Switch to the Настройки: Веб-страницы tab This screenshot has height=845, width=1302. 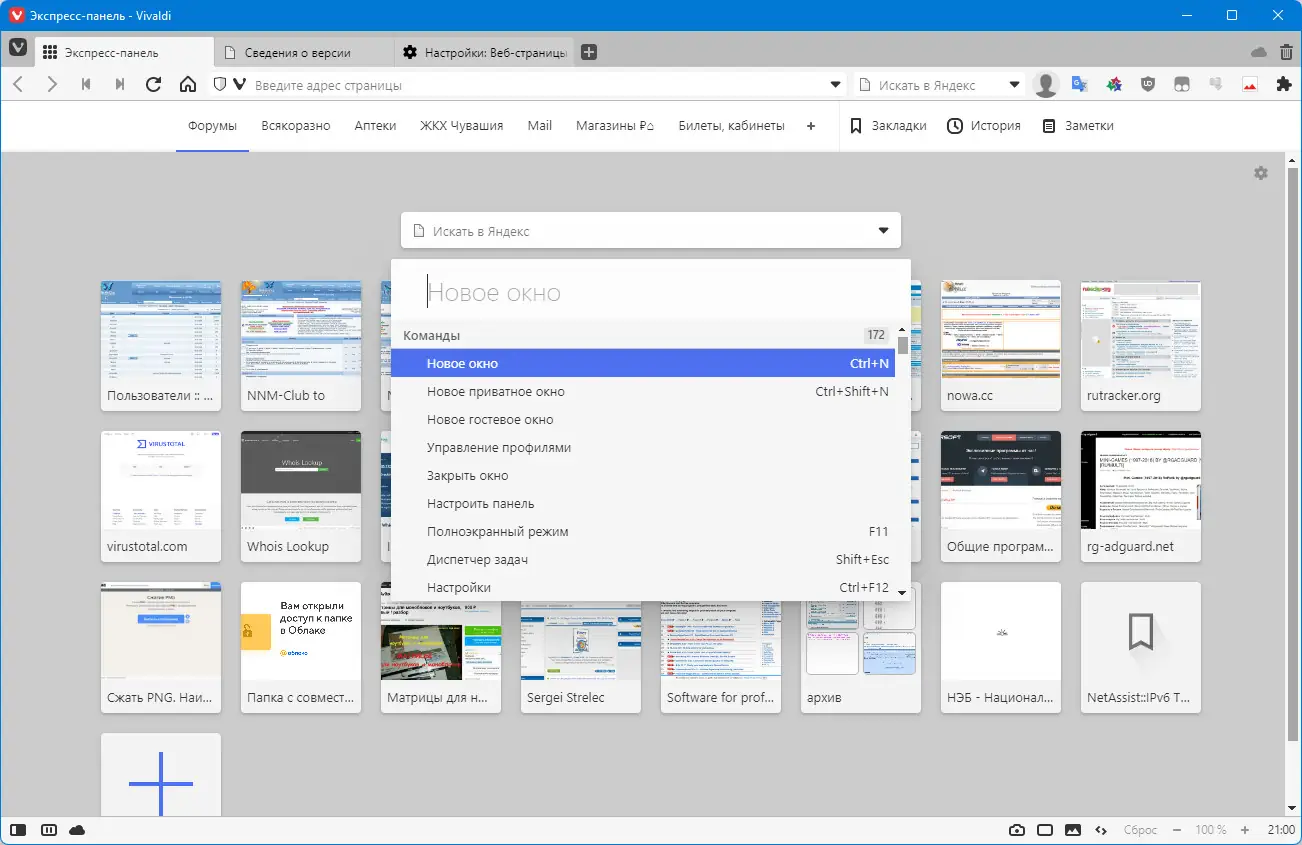pyautogui.click(x=483, y=52)
